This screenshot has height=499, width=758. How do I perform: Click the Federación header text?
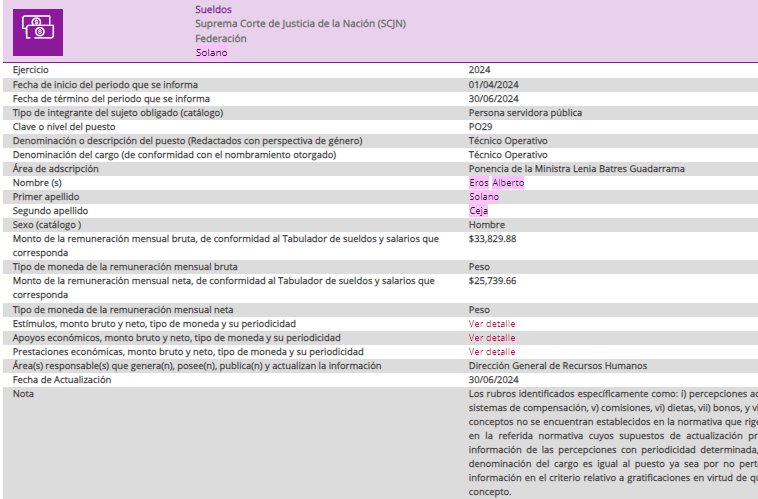click(220, 38)
